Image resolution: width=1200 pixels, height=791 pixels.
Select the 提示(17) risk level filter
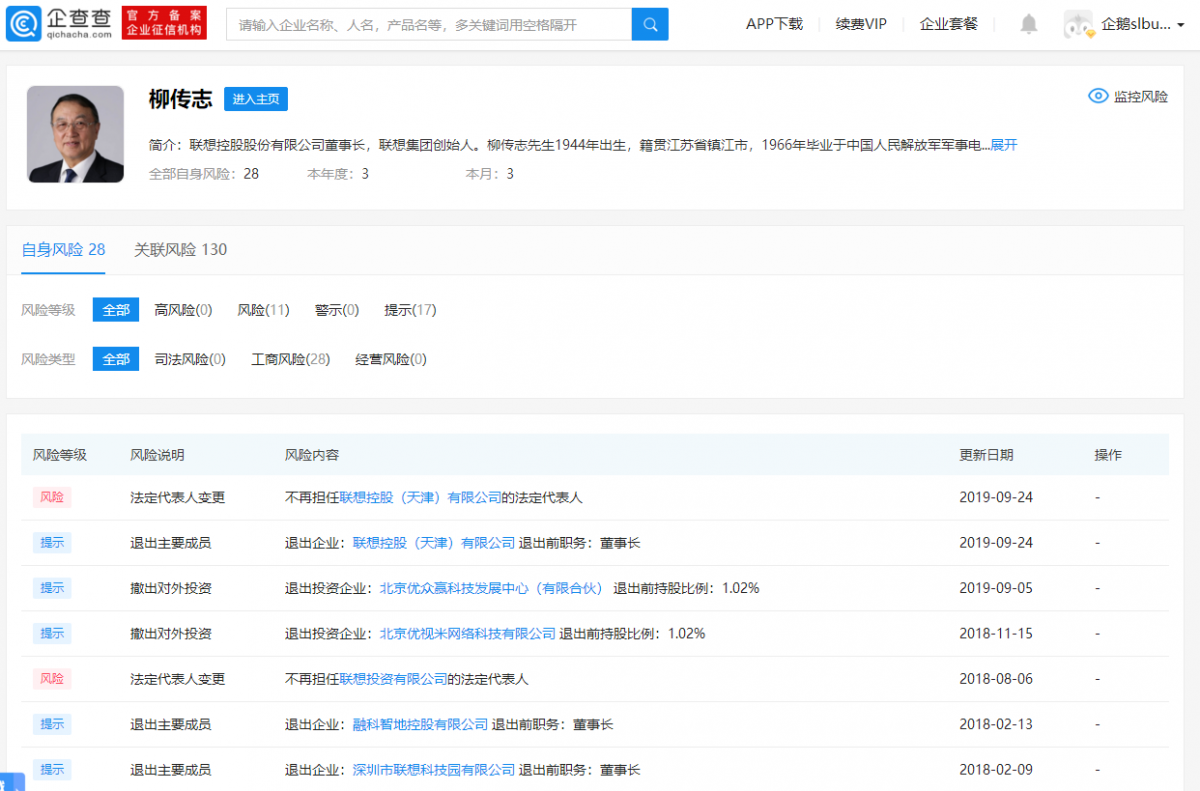[410, 310]
